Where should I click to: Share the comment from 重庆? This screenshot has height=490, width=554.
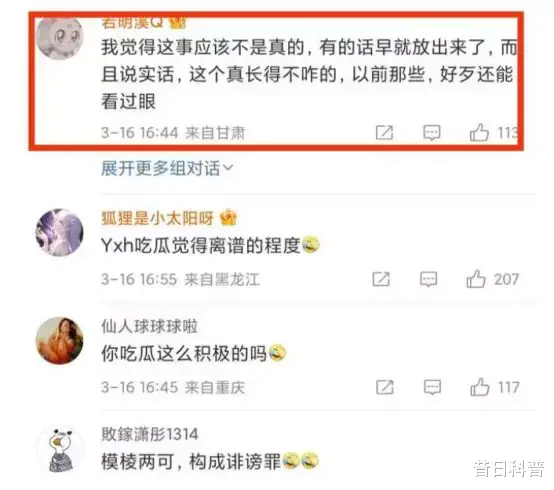click(x=385, y=387)
